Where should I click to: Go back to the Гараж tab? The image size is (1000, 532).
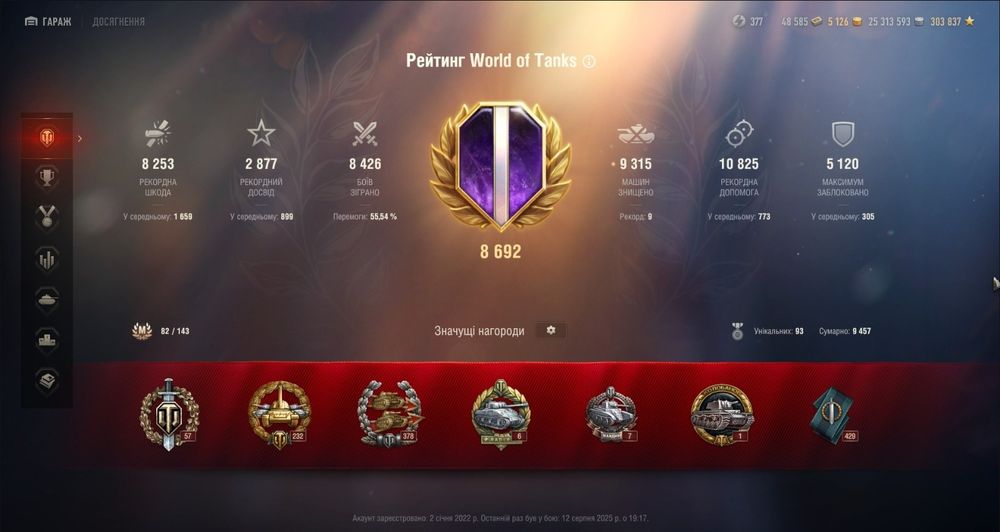point(48,22)
